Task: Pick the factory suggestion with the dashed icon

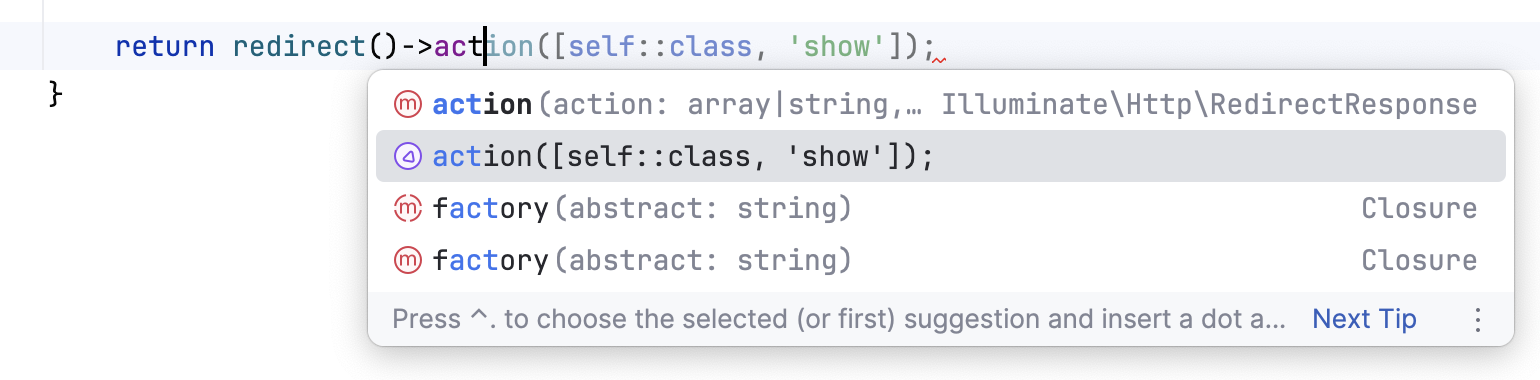Action: [x=940, y=208]
